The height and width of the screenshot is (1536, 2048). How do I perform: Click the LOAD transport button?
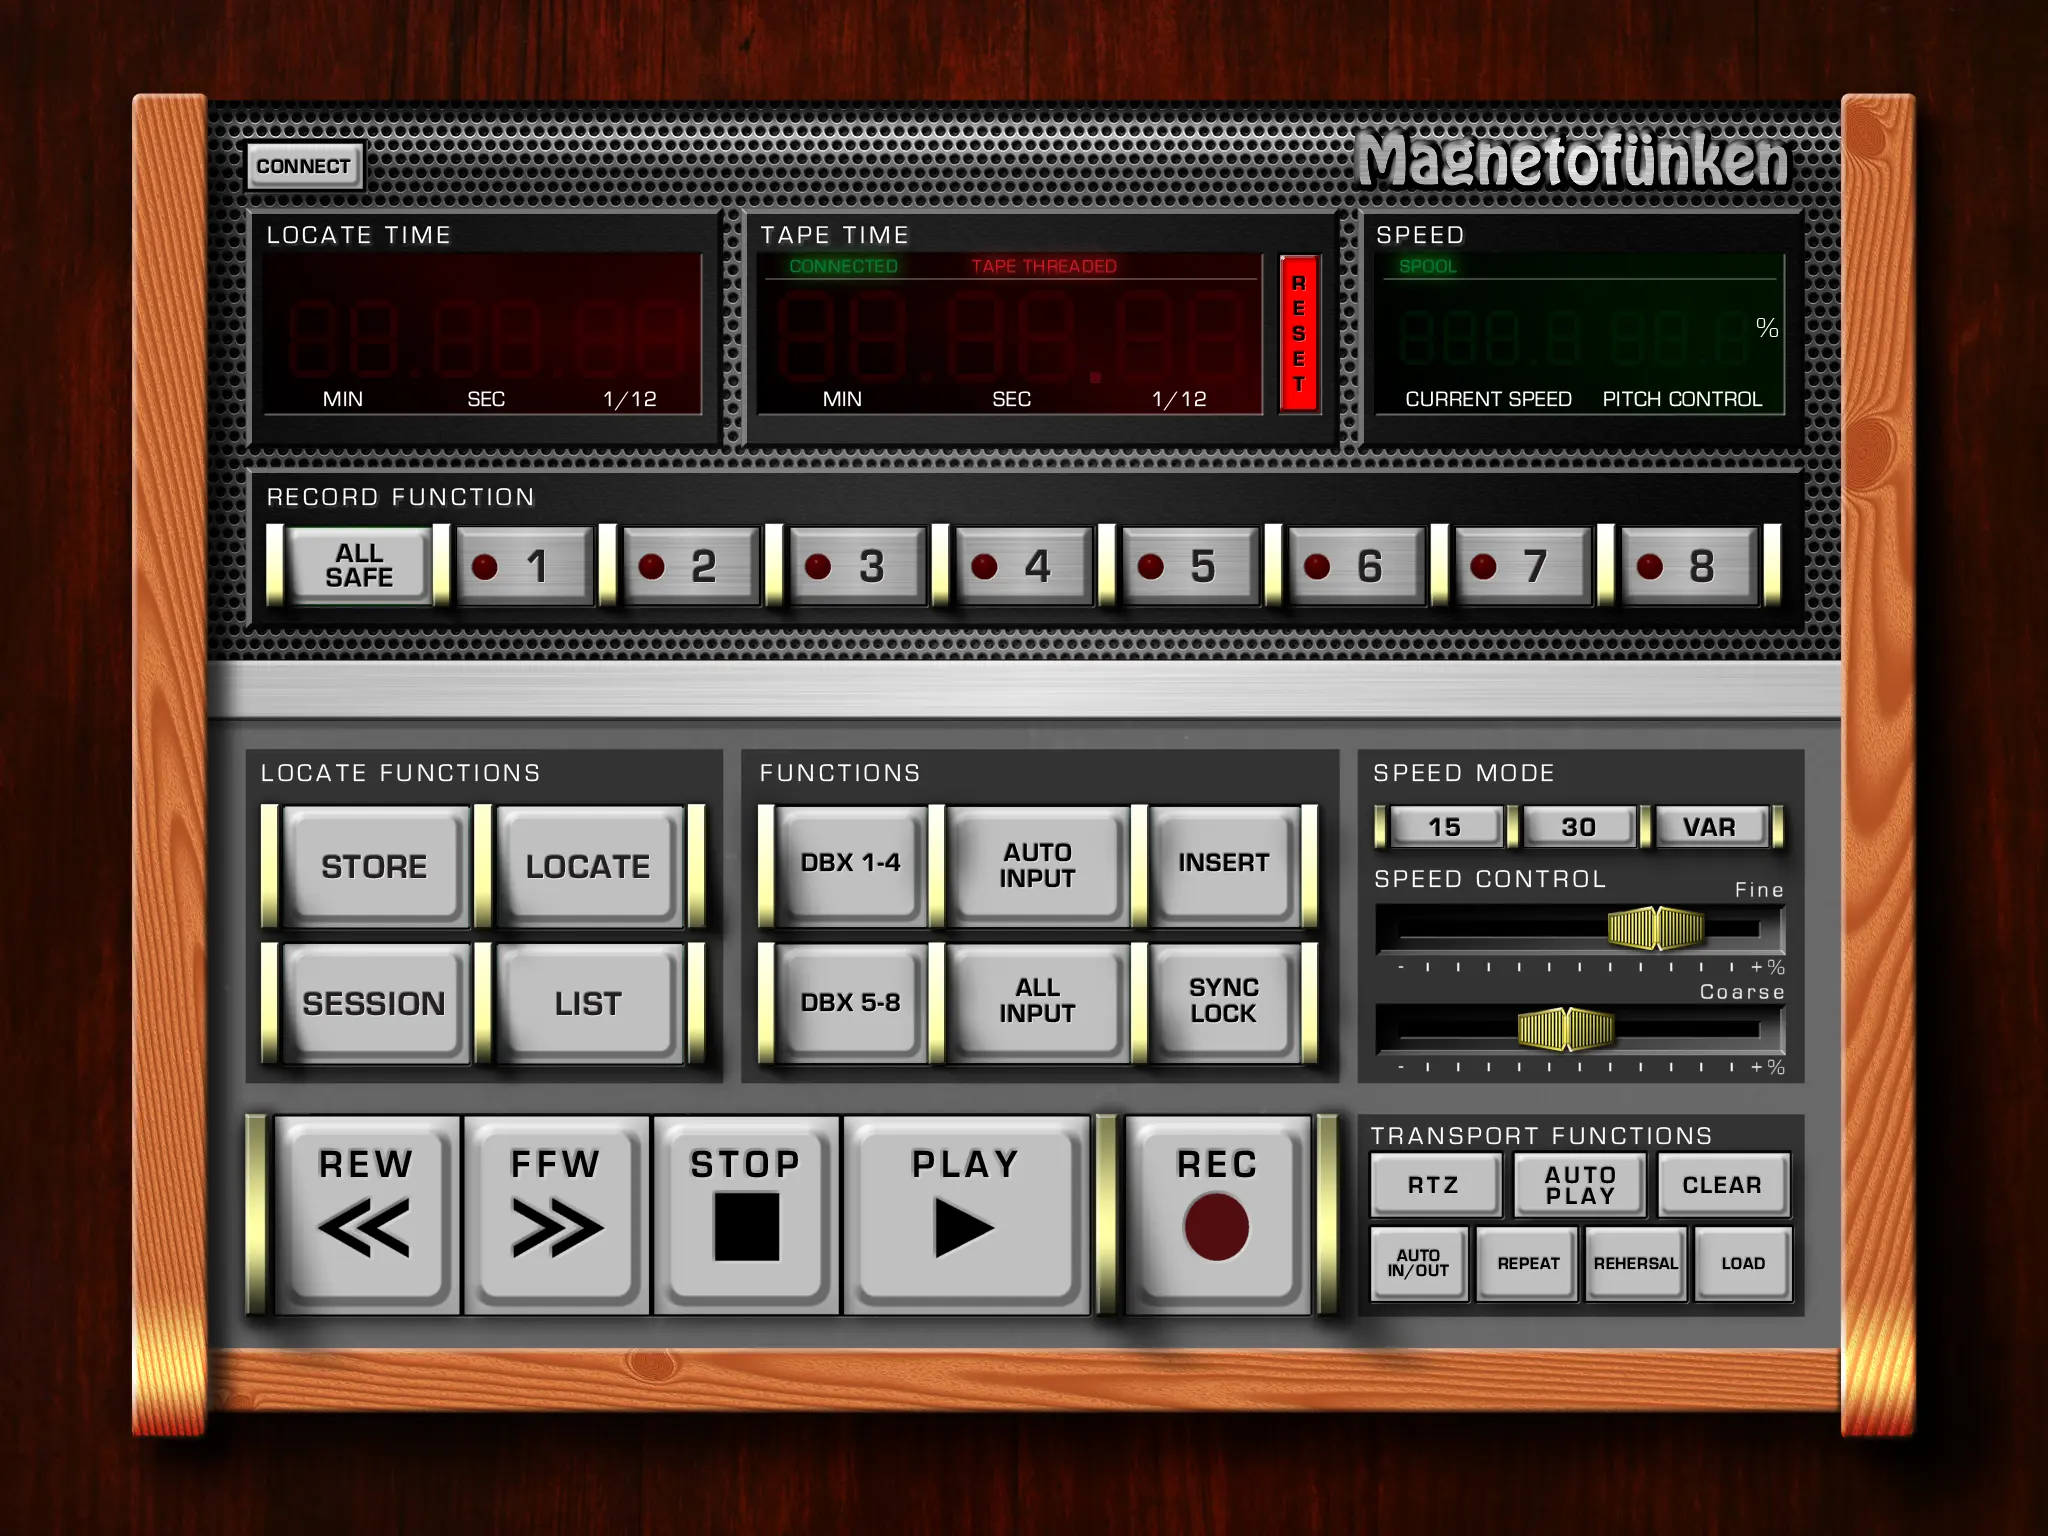1743,1264
